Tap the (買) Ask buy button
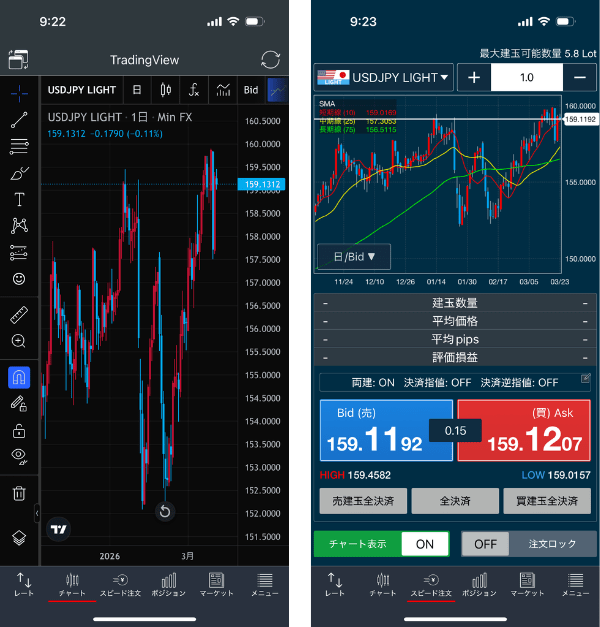This screenshot has width=600, height=627. (x=524, y=430)
